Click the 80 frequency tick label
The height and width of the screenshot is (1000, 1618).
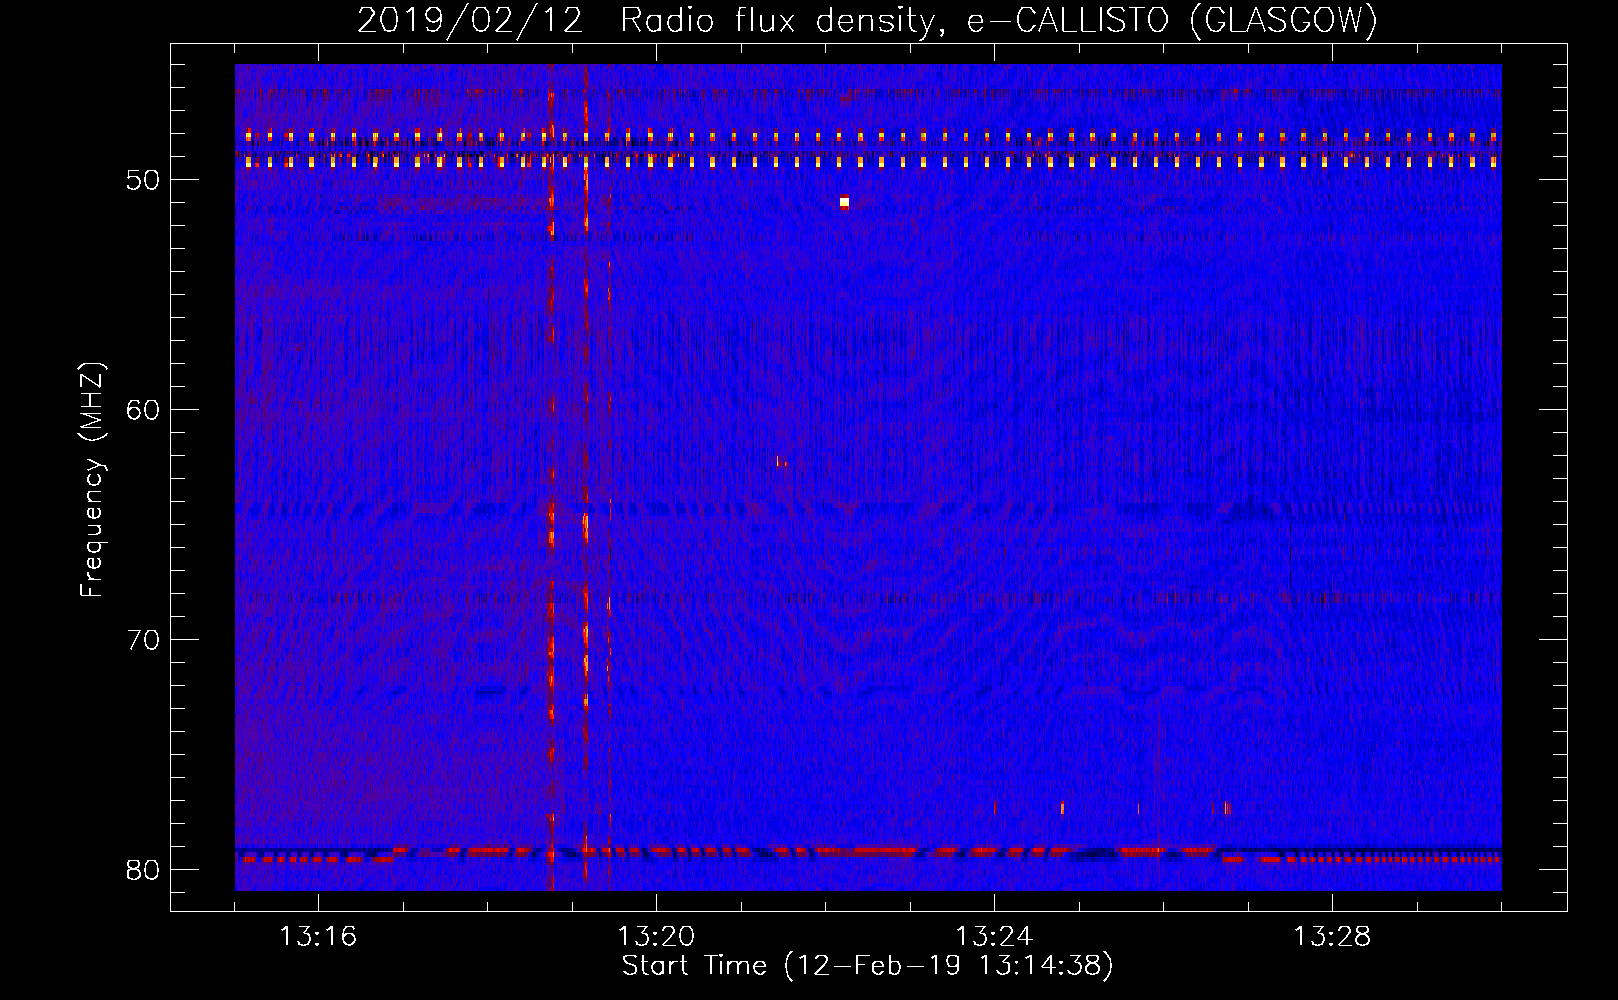(143, 870)
